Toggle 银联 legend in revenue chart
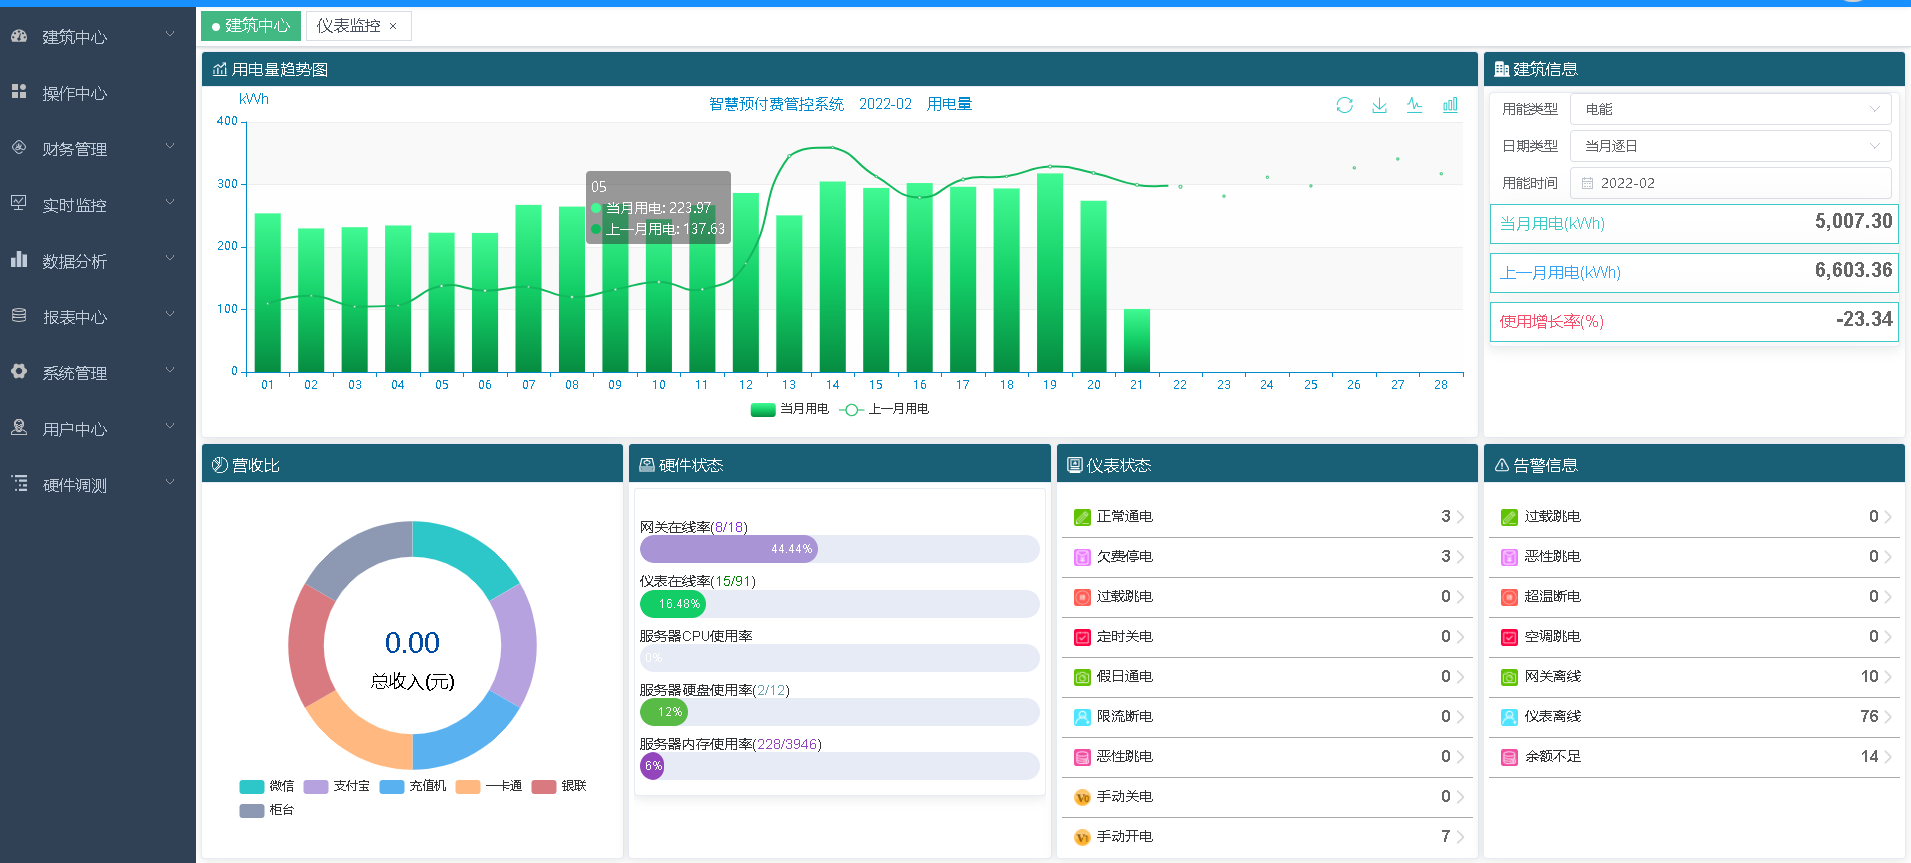This screenshot has height=863, width=1911. pos(559,786)
